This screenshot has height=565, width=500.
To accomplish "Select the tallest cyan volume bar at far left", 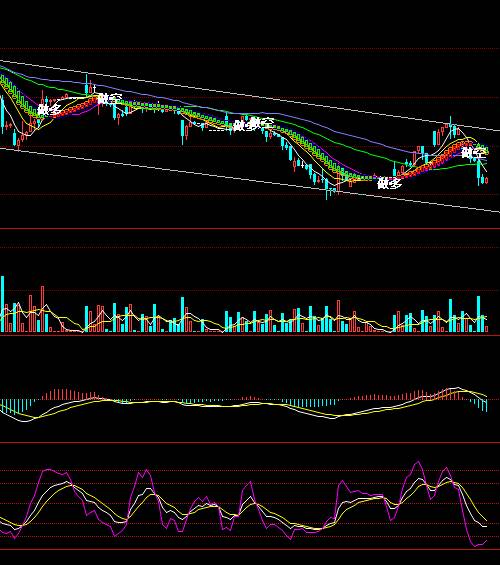I will point(3,304).
